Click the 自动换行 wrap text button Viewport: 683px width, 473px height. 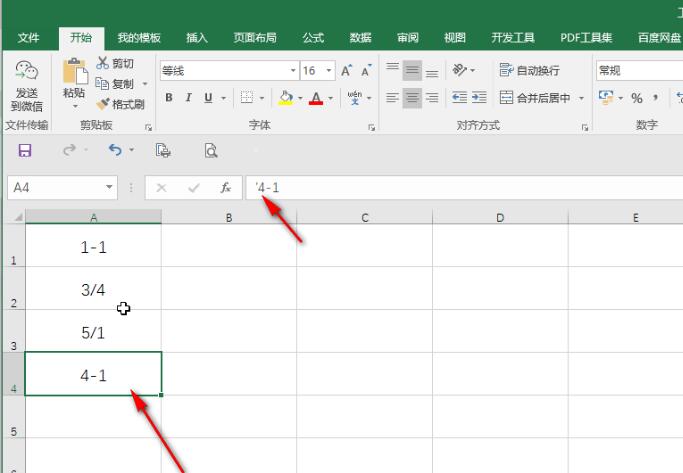[530, 71]
